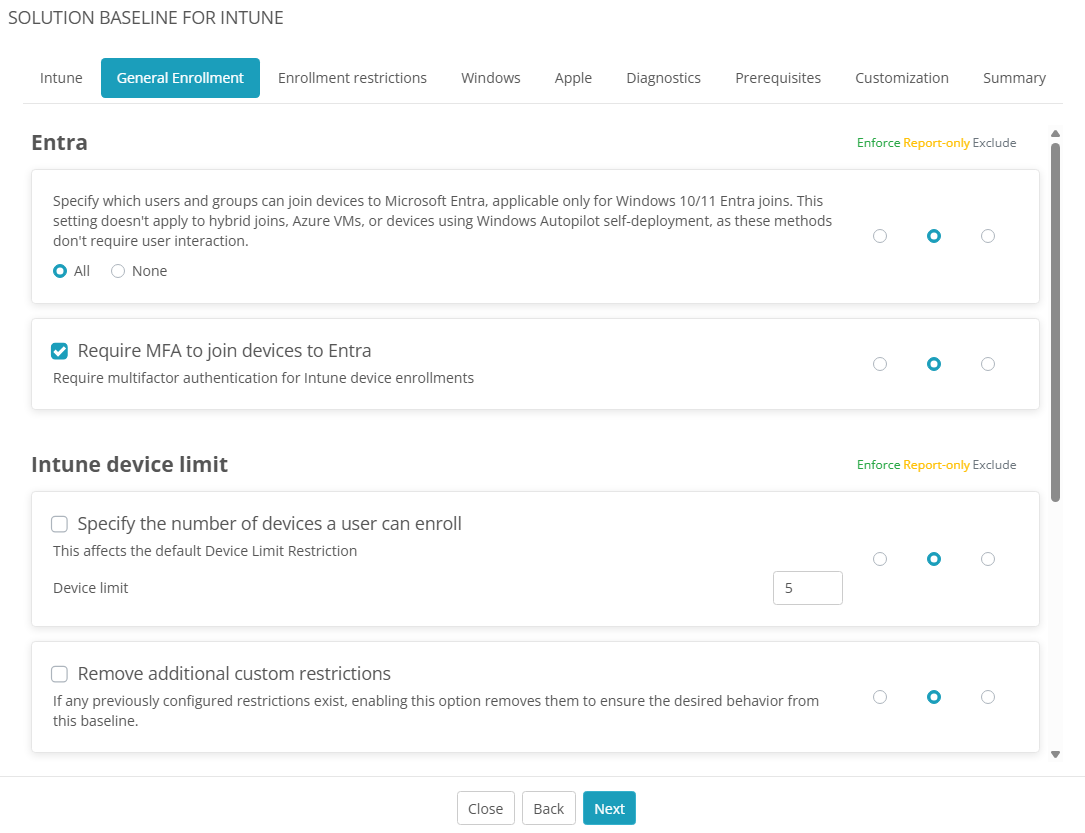Uncheck Require MFA to join devices to Entra
The width and height of the screenshot is (1085, 833).
[x=60, y=351]
